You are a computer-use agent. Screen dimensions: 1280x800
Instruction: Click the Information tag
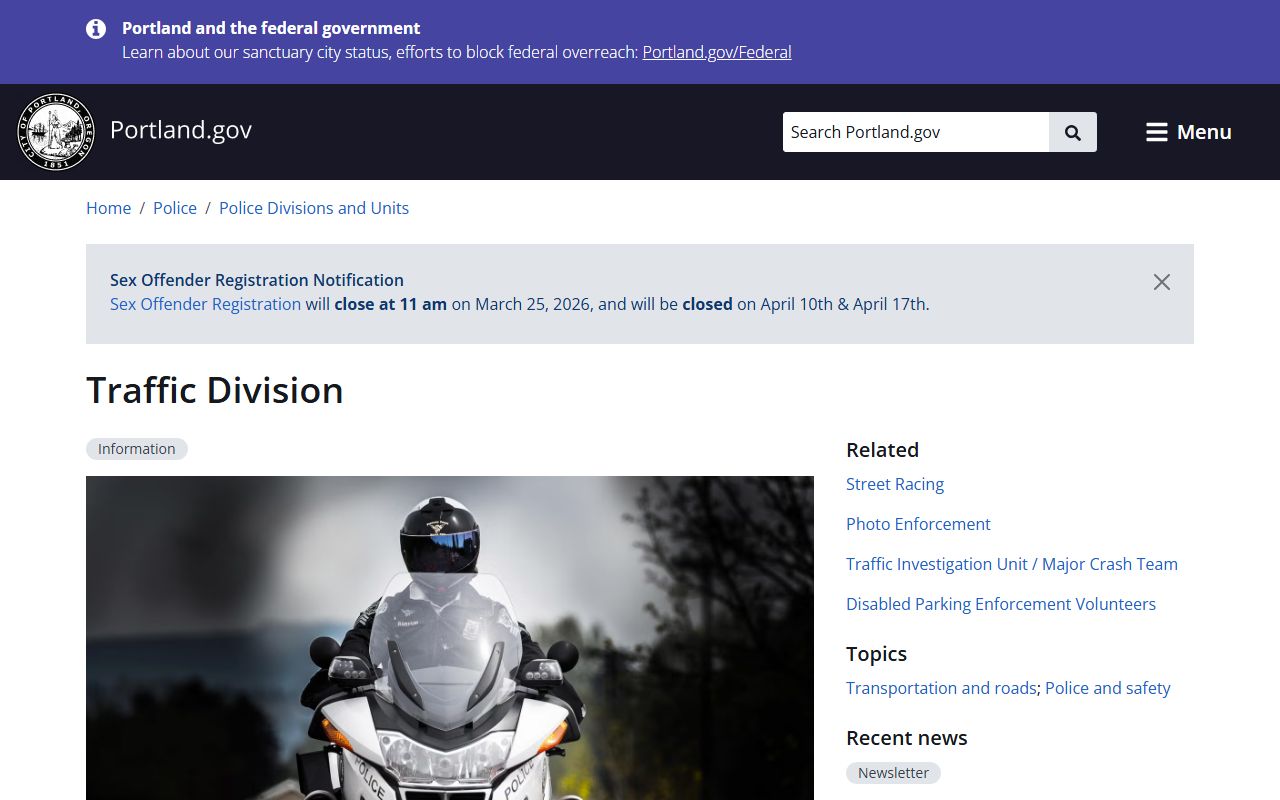point(137,449)
